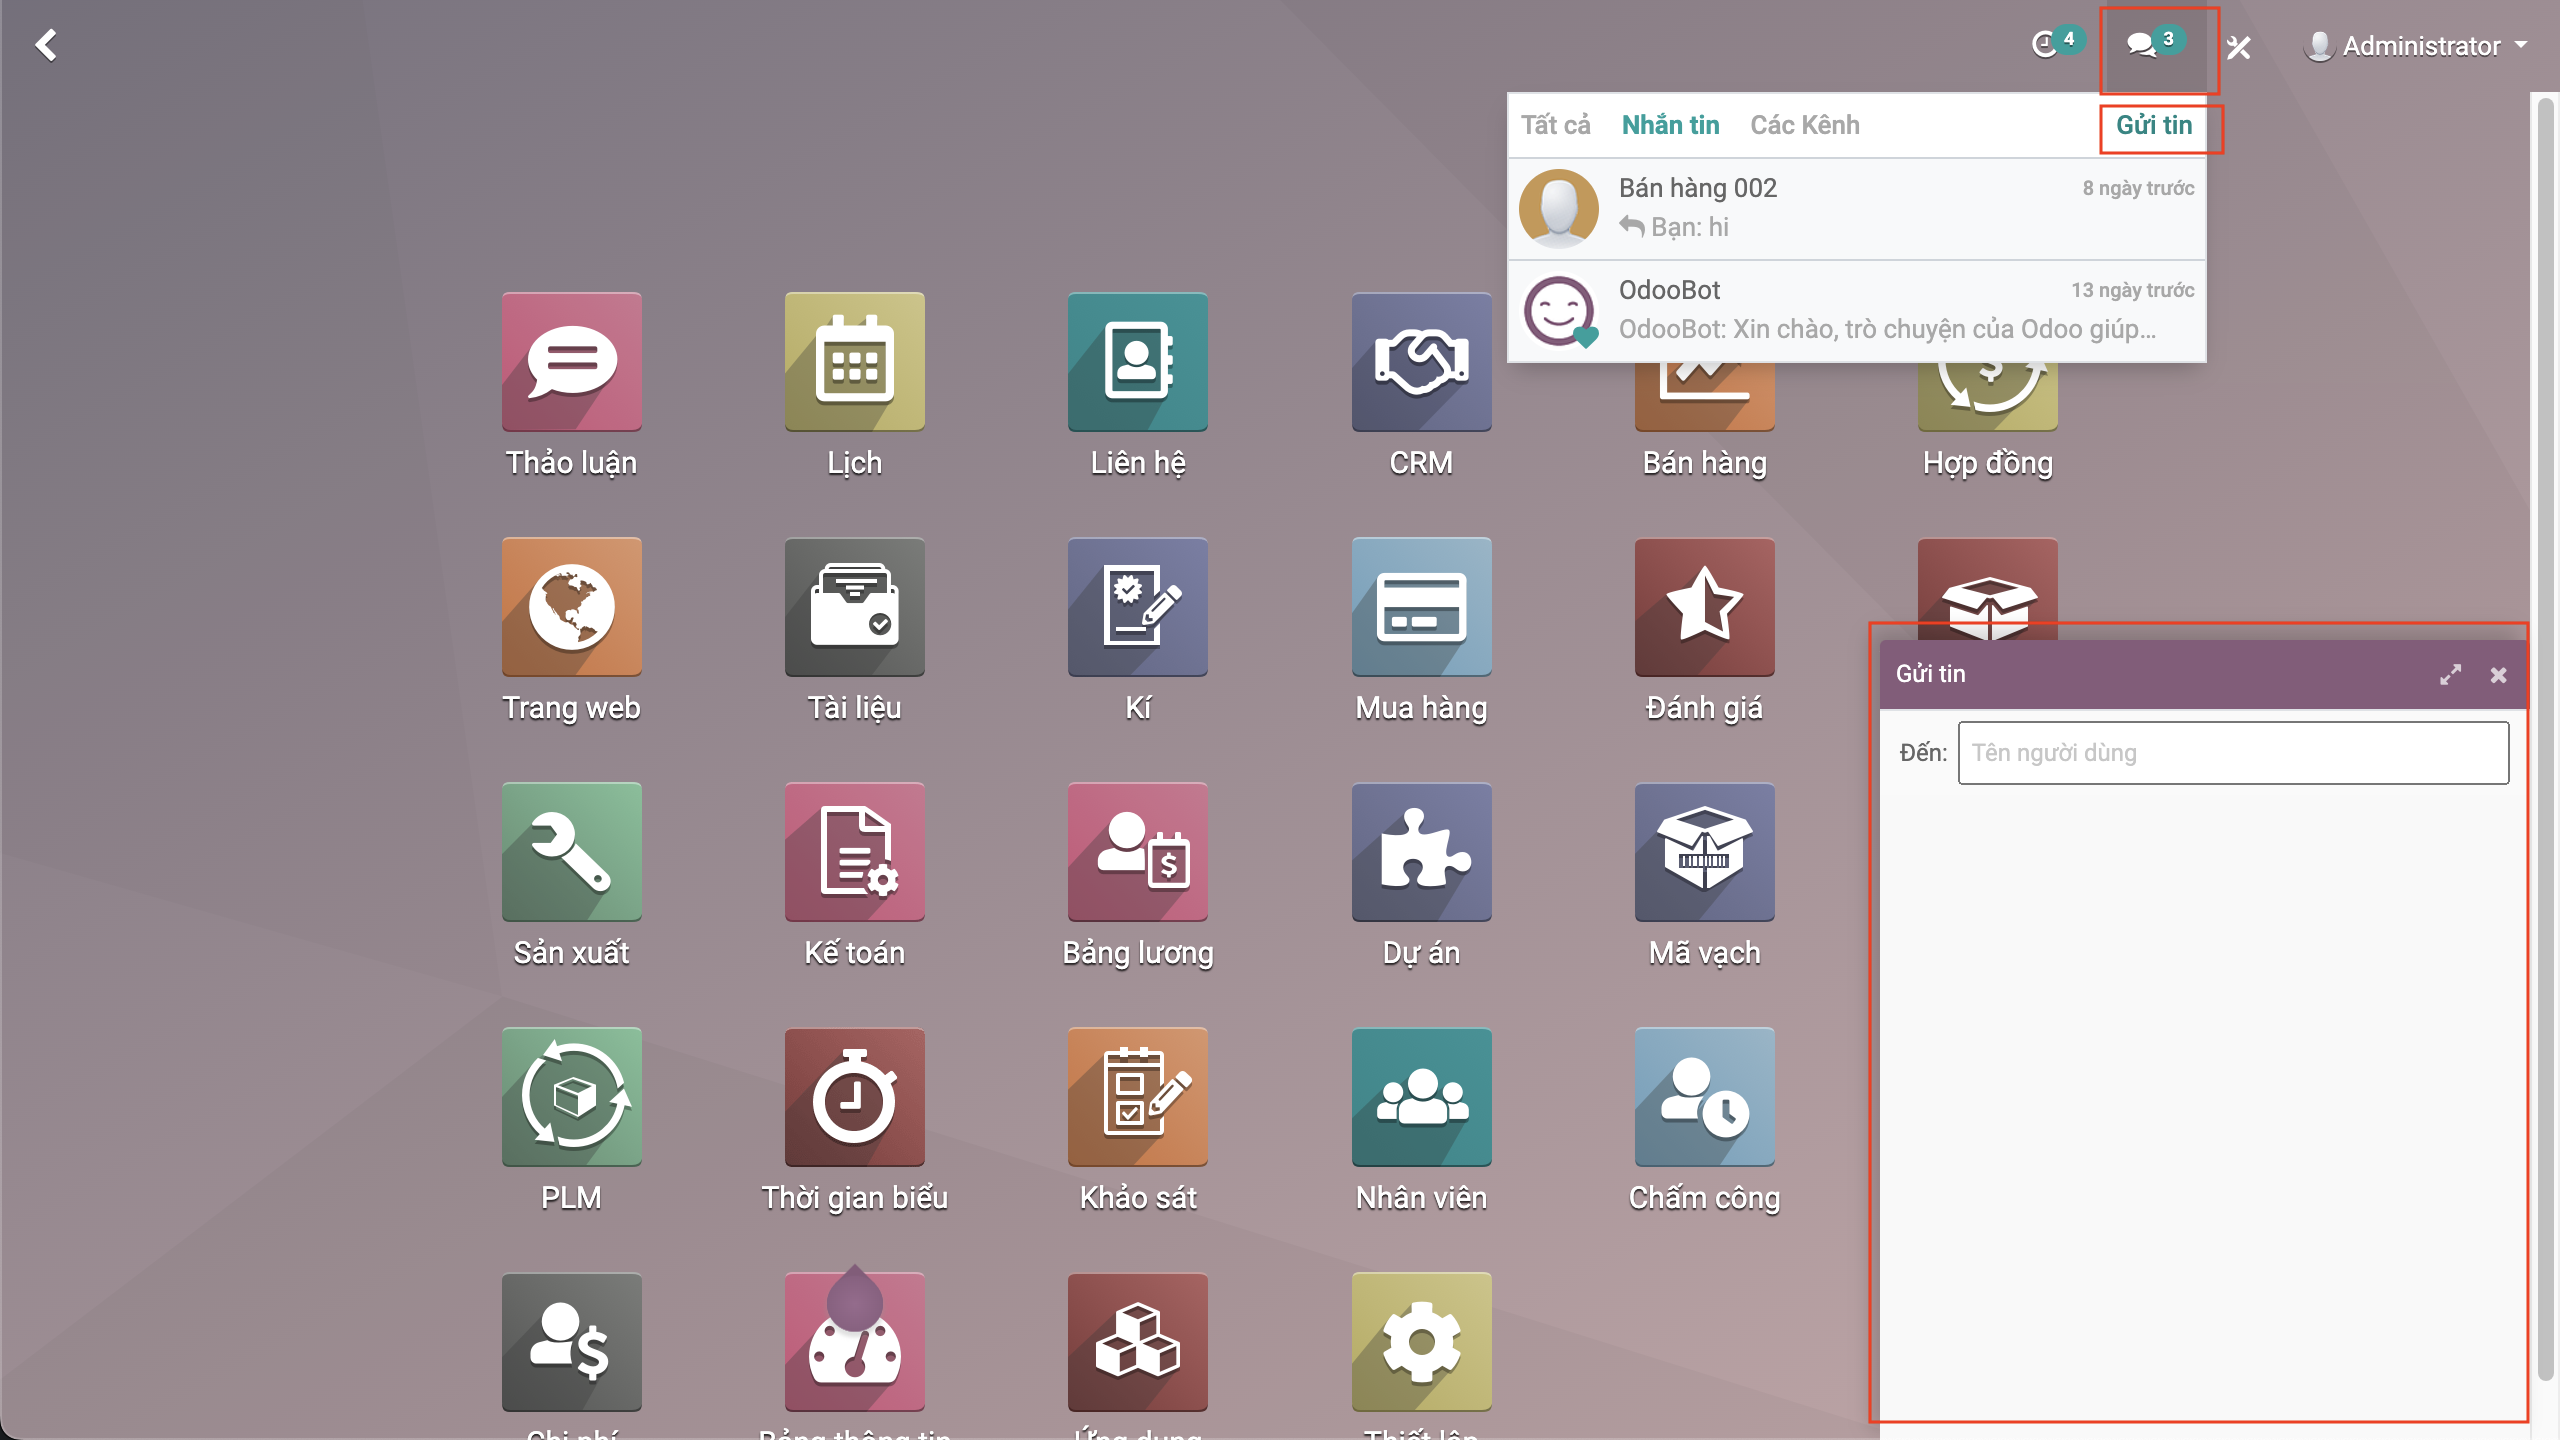Click the activities clock icon
This screenshot has width=2560, height=1440.
point(2046,45)
